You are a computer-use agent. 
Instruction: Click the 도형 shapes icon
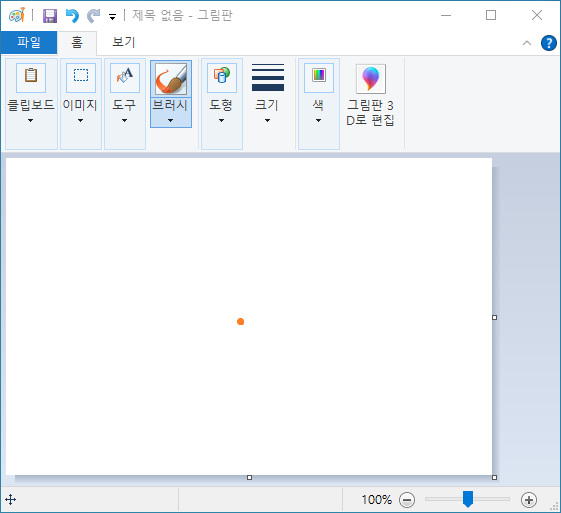[222, 78]
